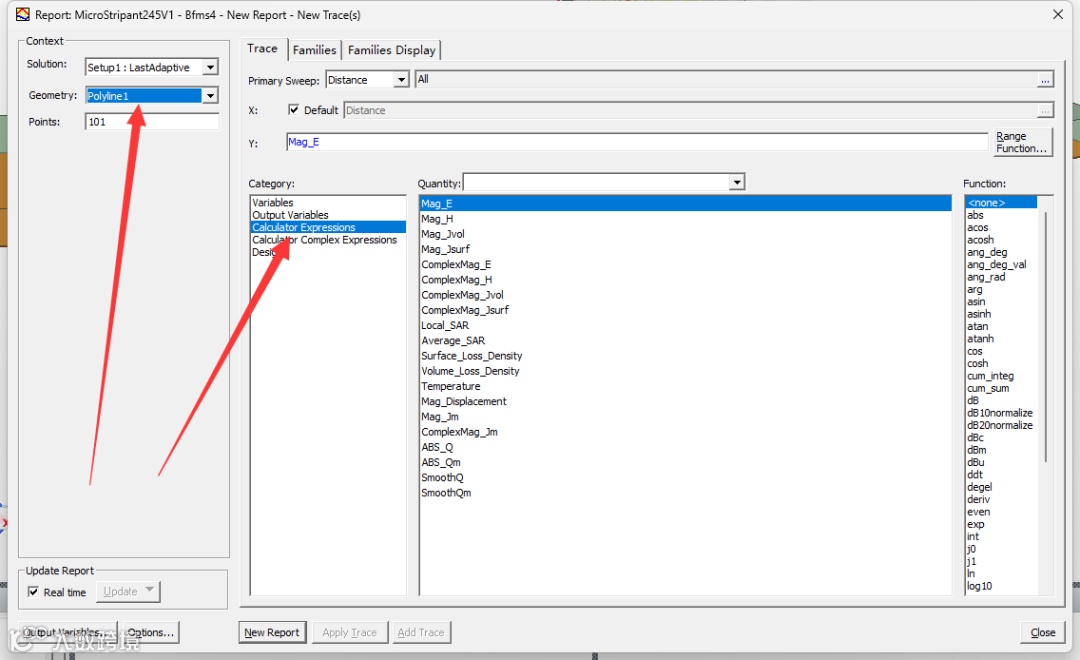Select abs function
The height and width of the screenshot is (660, 1080).
[975, 215]
